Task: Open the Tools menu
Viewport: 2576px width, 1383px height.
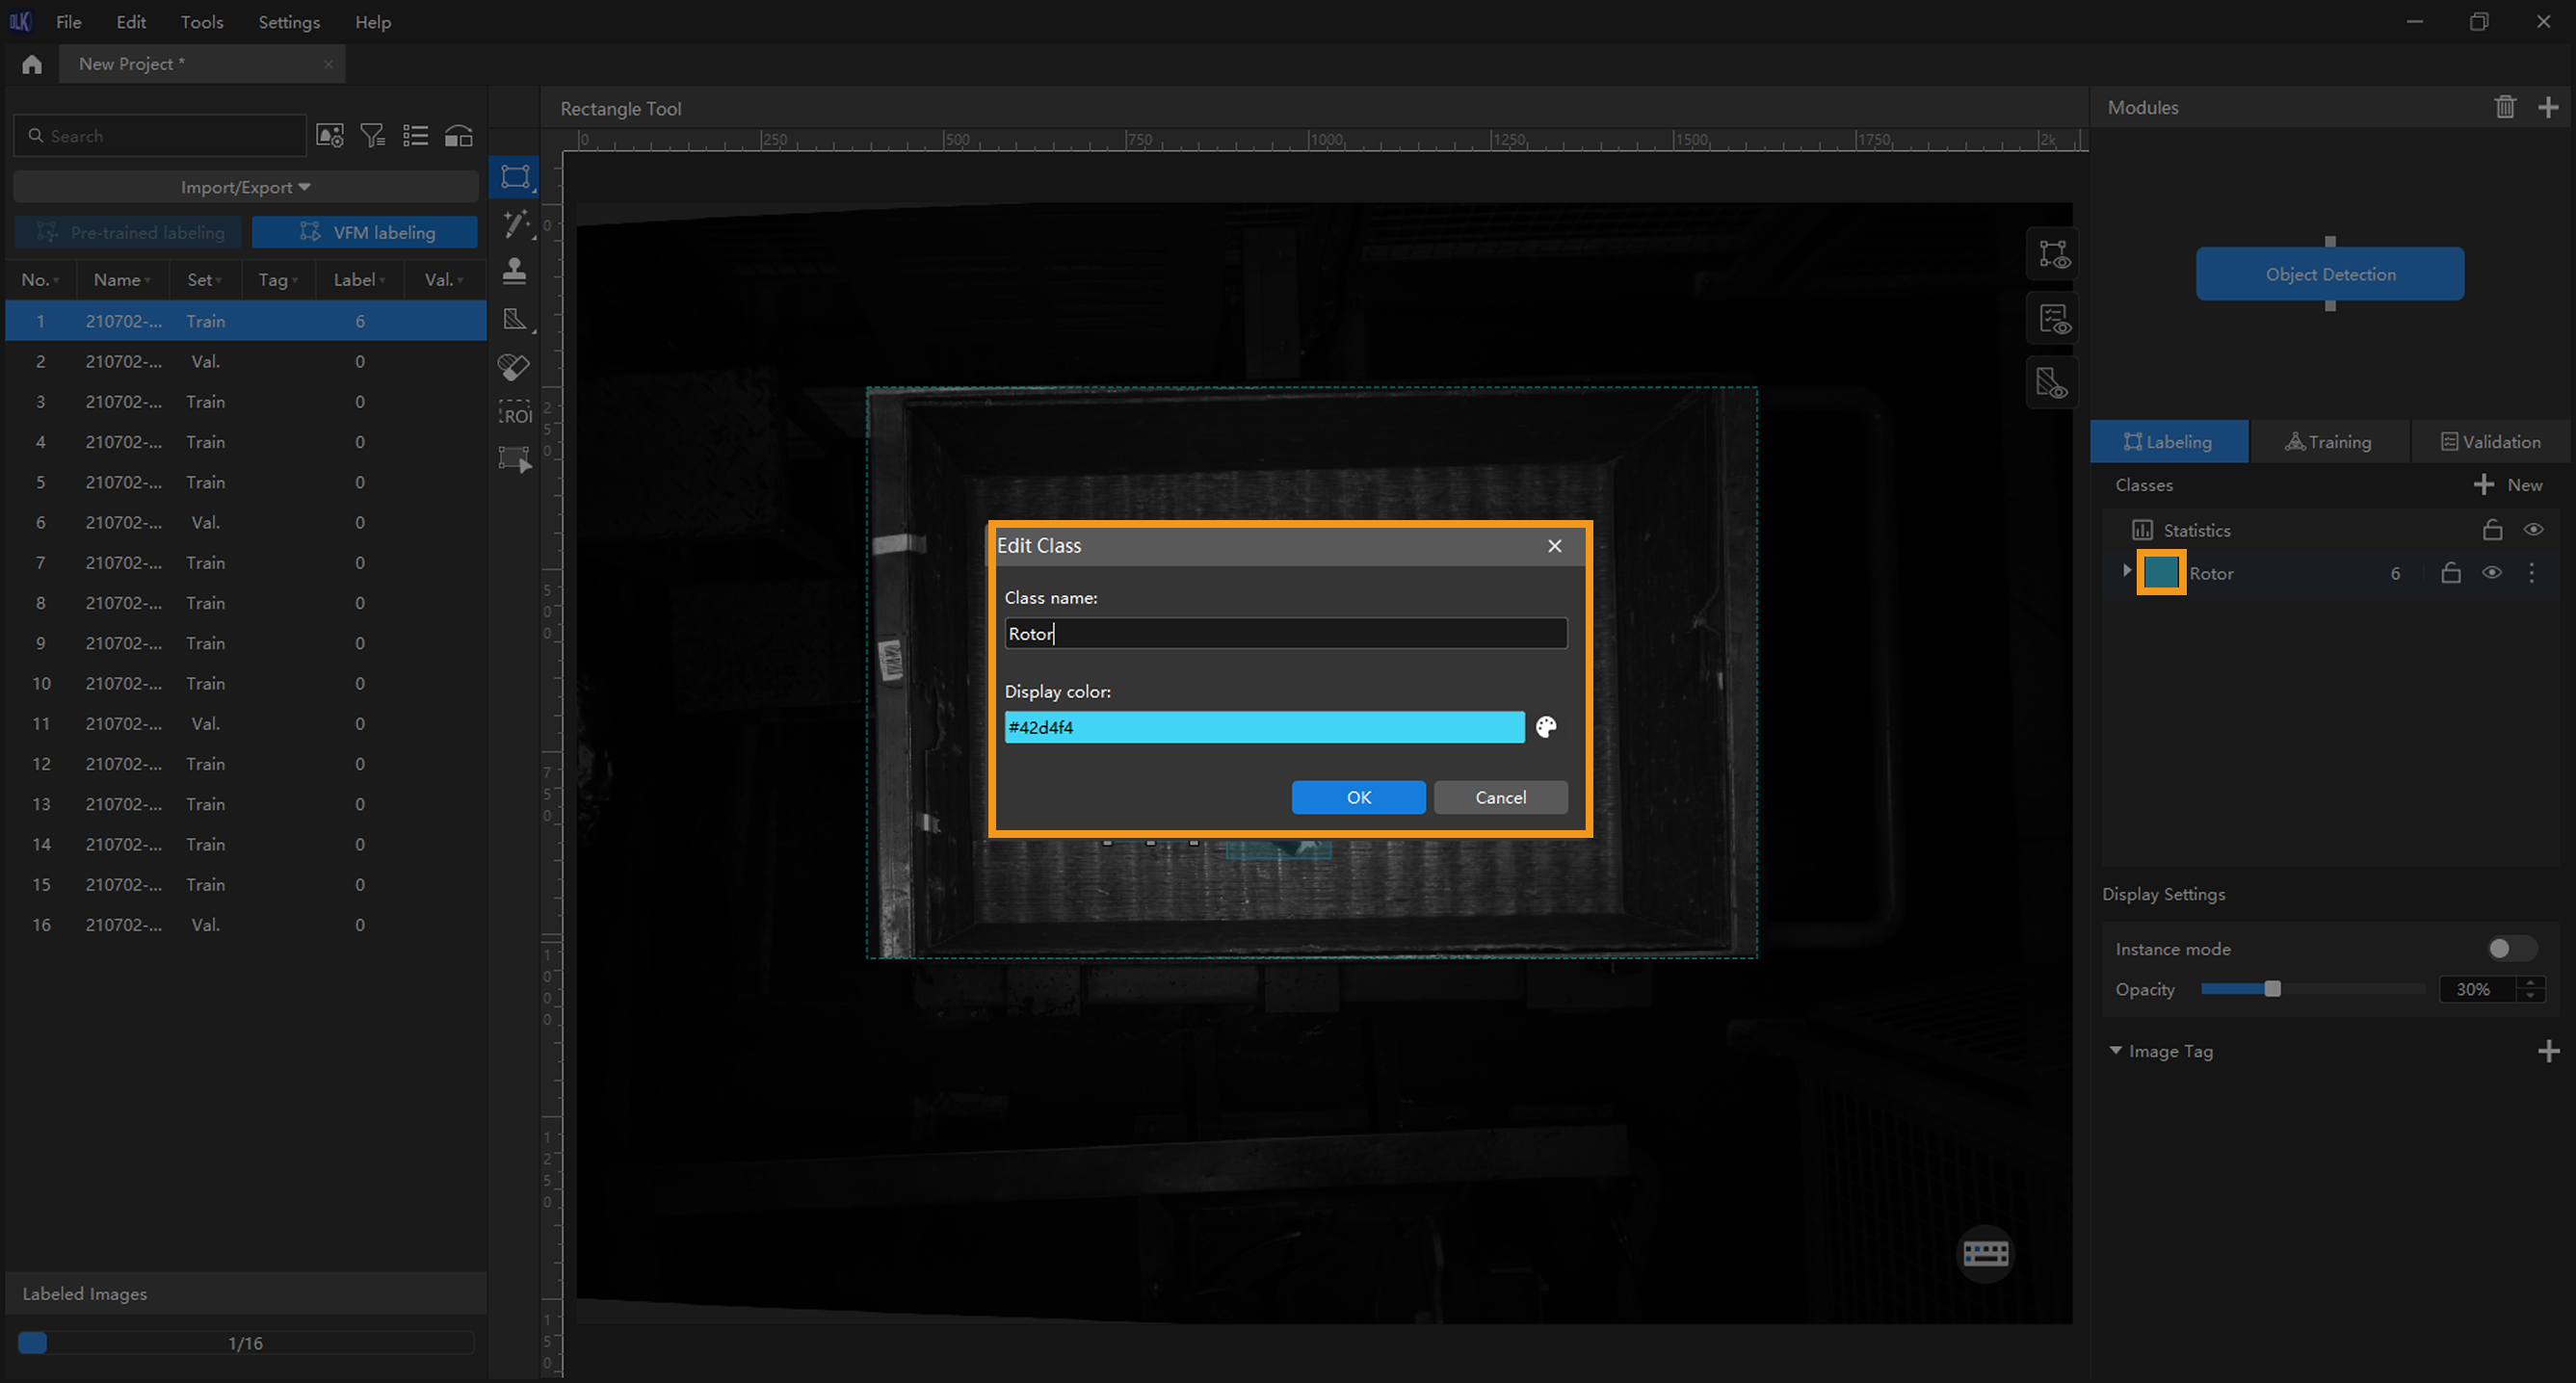Action: coord(201,22)
